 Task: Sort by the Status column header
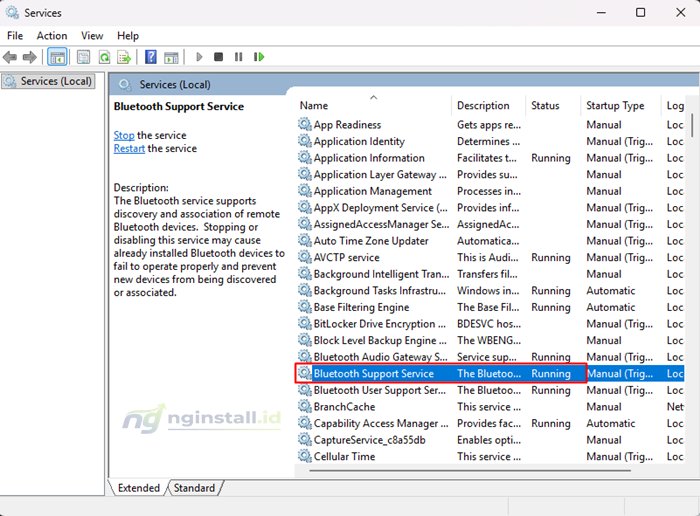click(553, 105)
